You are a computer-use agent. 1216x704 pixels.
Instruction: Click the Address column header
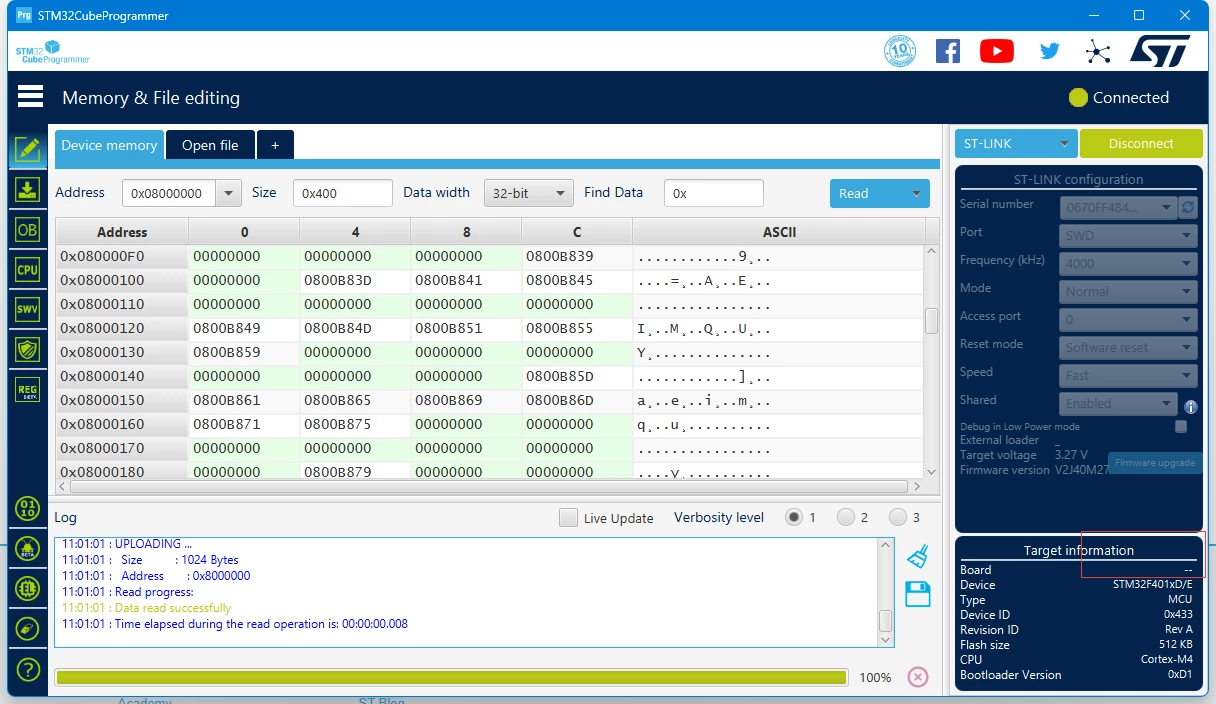(x=122, y=232)
